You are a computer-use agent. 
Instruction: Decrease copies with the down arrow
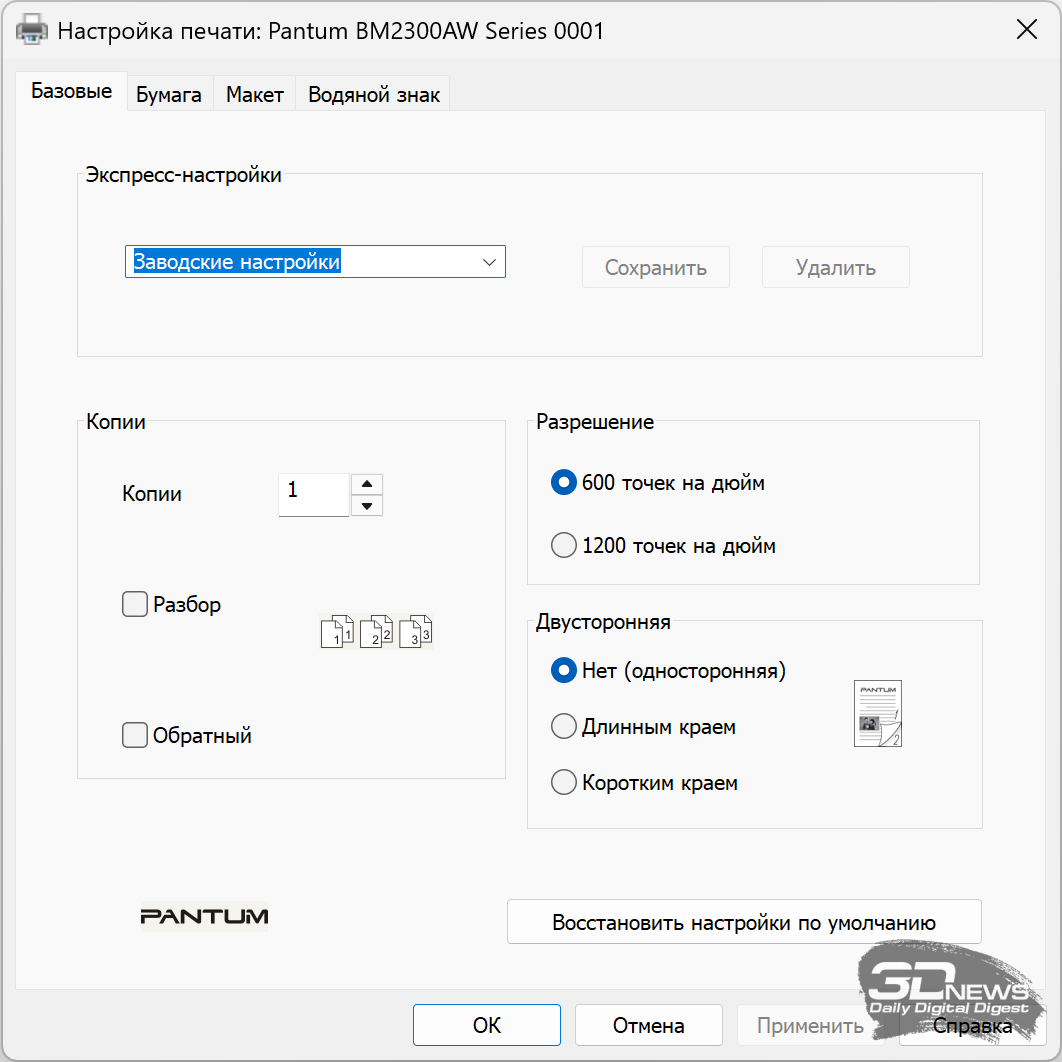point(367,506)
